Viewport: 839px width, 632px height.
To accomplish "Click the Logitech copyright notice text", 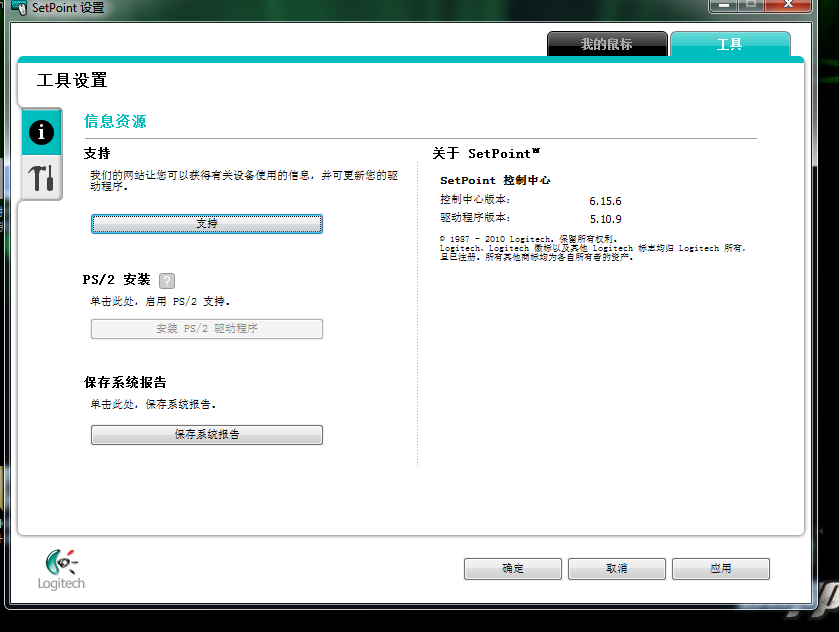I will pos(592,248).
